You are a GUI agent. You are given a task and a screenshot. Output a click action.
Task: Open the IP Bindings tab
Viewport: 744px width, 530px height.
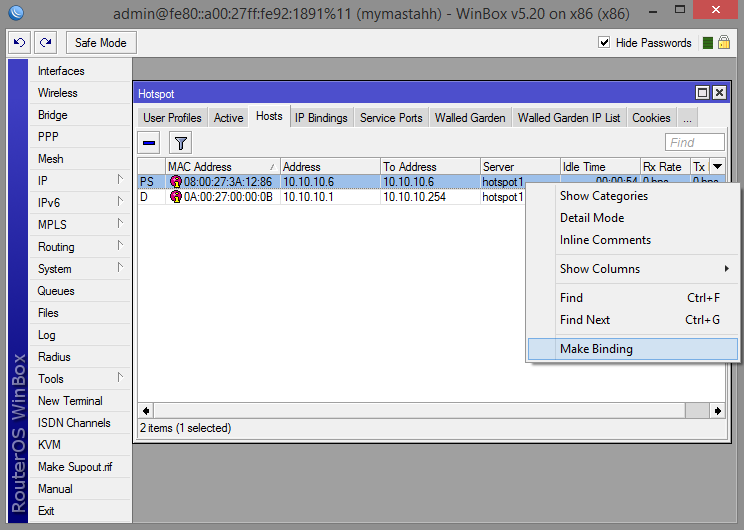tap(321, 118)
